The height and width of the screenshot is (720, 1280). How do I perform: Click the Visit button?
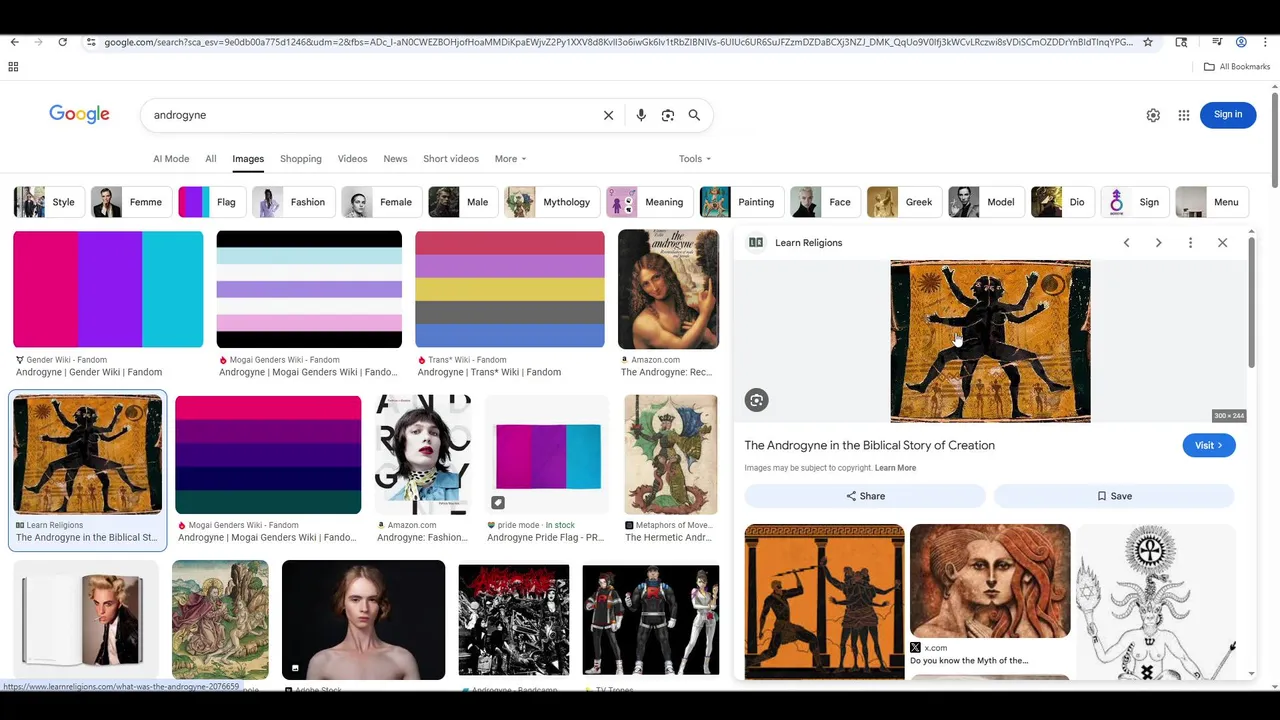[x=1209, y=445]
